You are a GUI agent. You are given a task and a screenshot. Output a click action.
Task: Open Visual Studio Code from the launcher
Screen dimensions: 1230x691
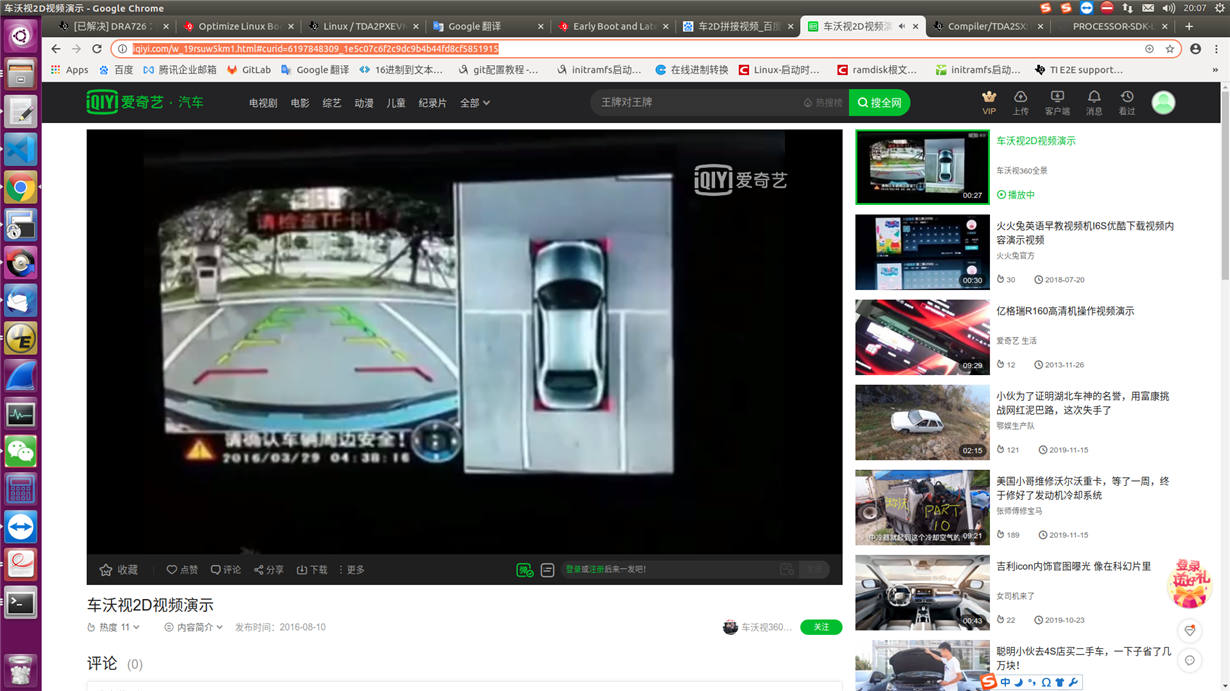20,150
